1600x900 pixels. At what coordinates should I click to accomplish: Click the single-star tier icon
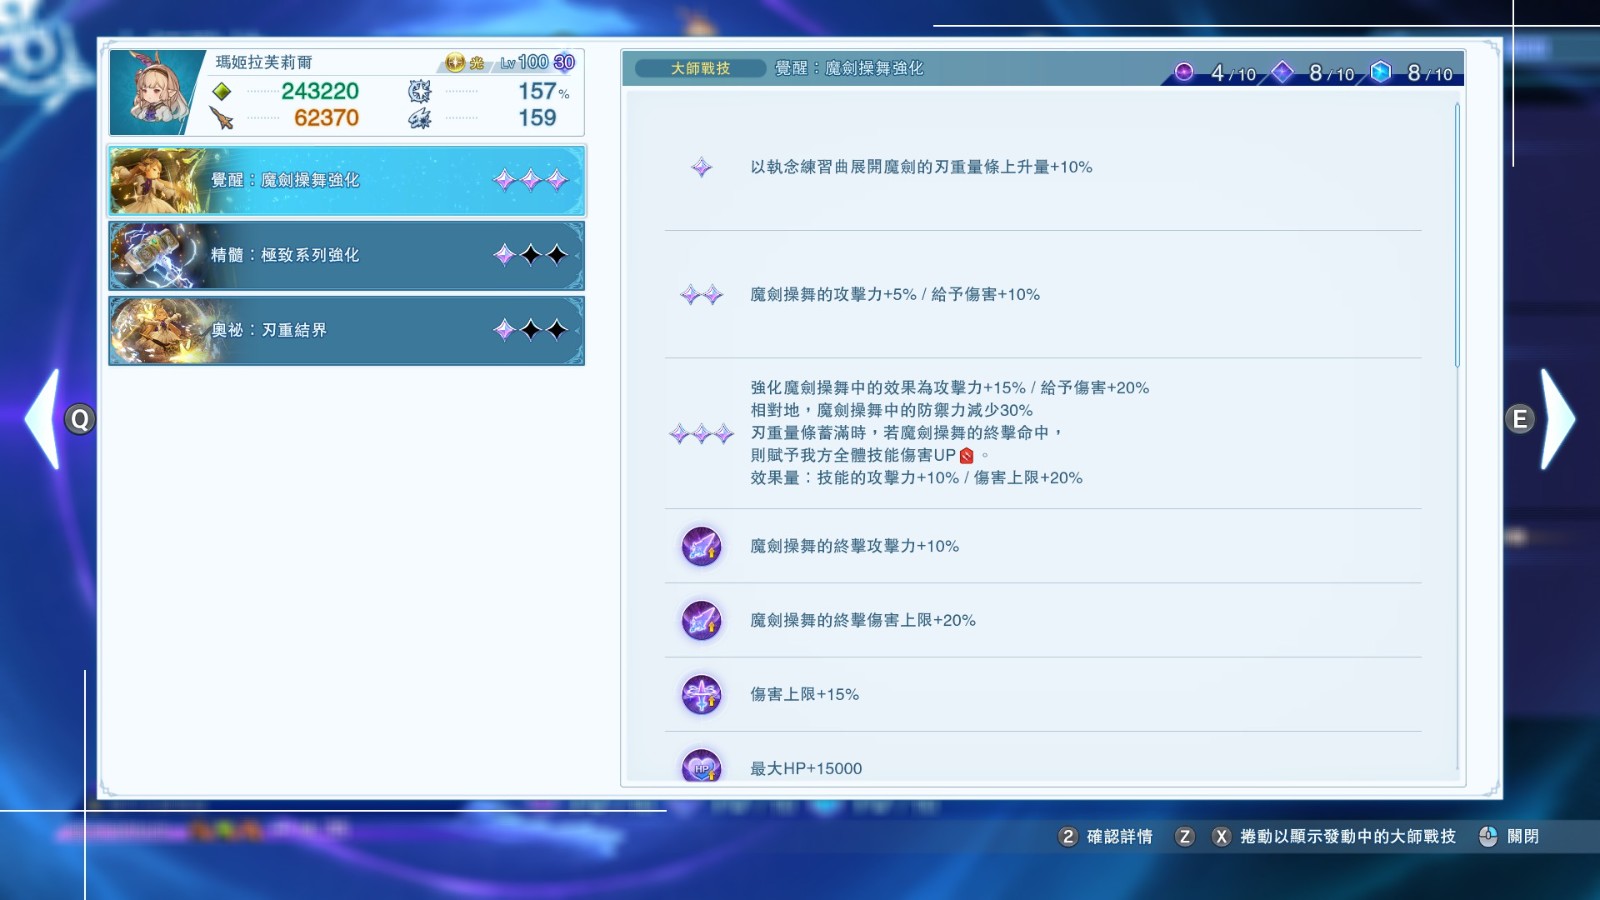(x=702, y=167)
